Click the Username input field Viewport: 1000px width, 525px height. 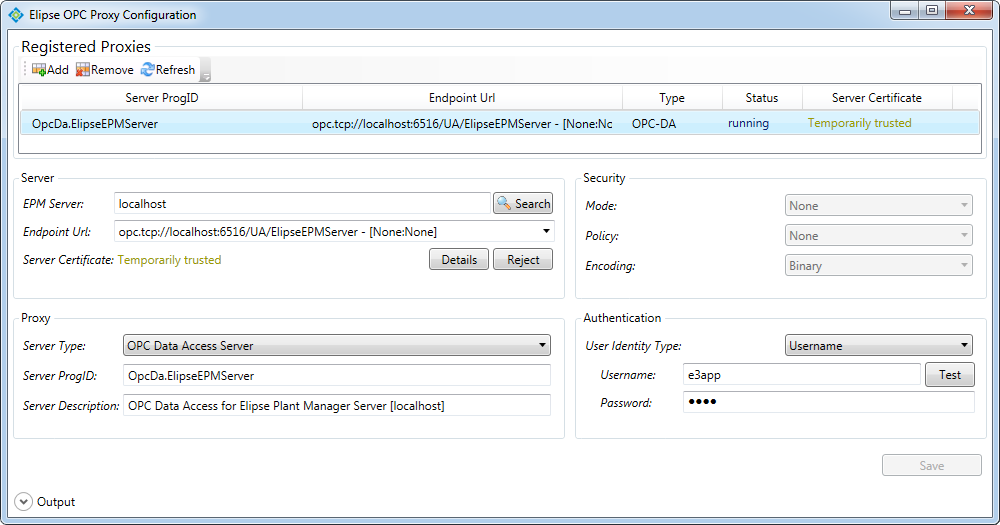(x=800, y=375)
